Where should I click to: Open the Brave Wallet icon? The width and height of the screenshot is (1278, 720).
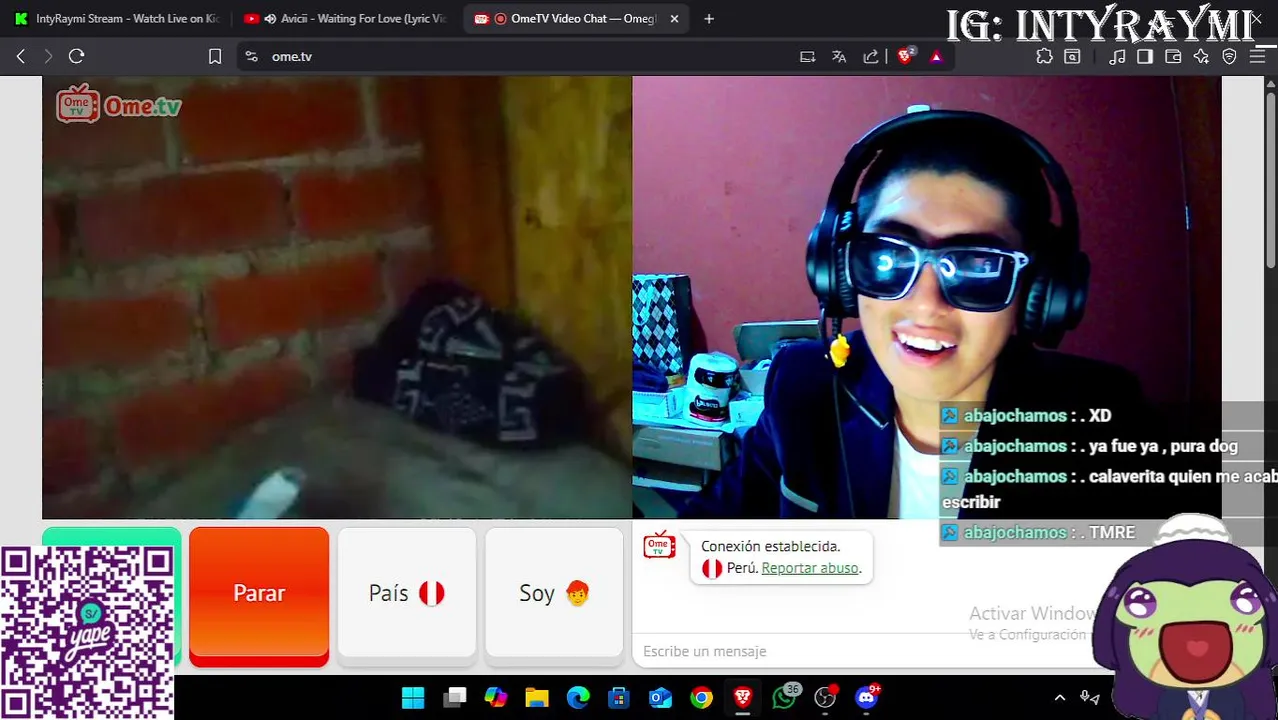[x=1173, y=57]
